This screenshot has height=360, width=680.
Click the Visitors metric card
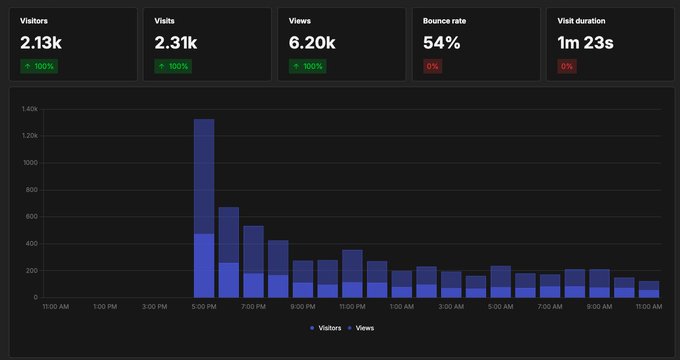point(73,44)
